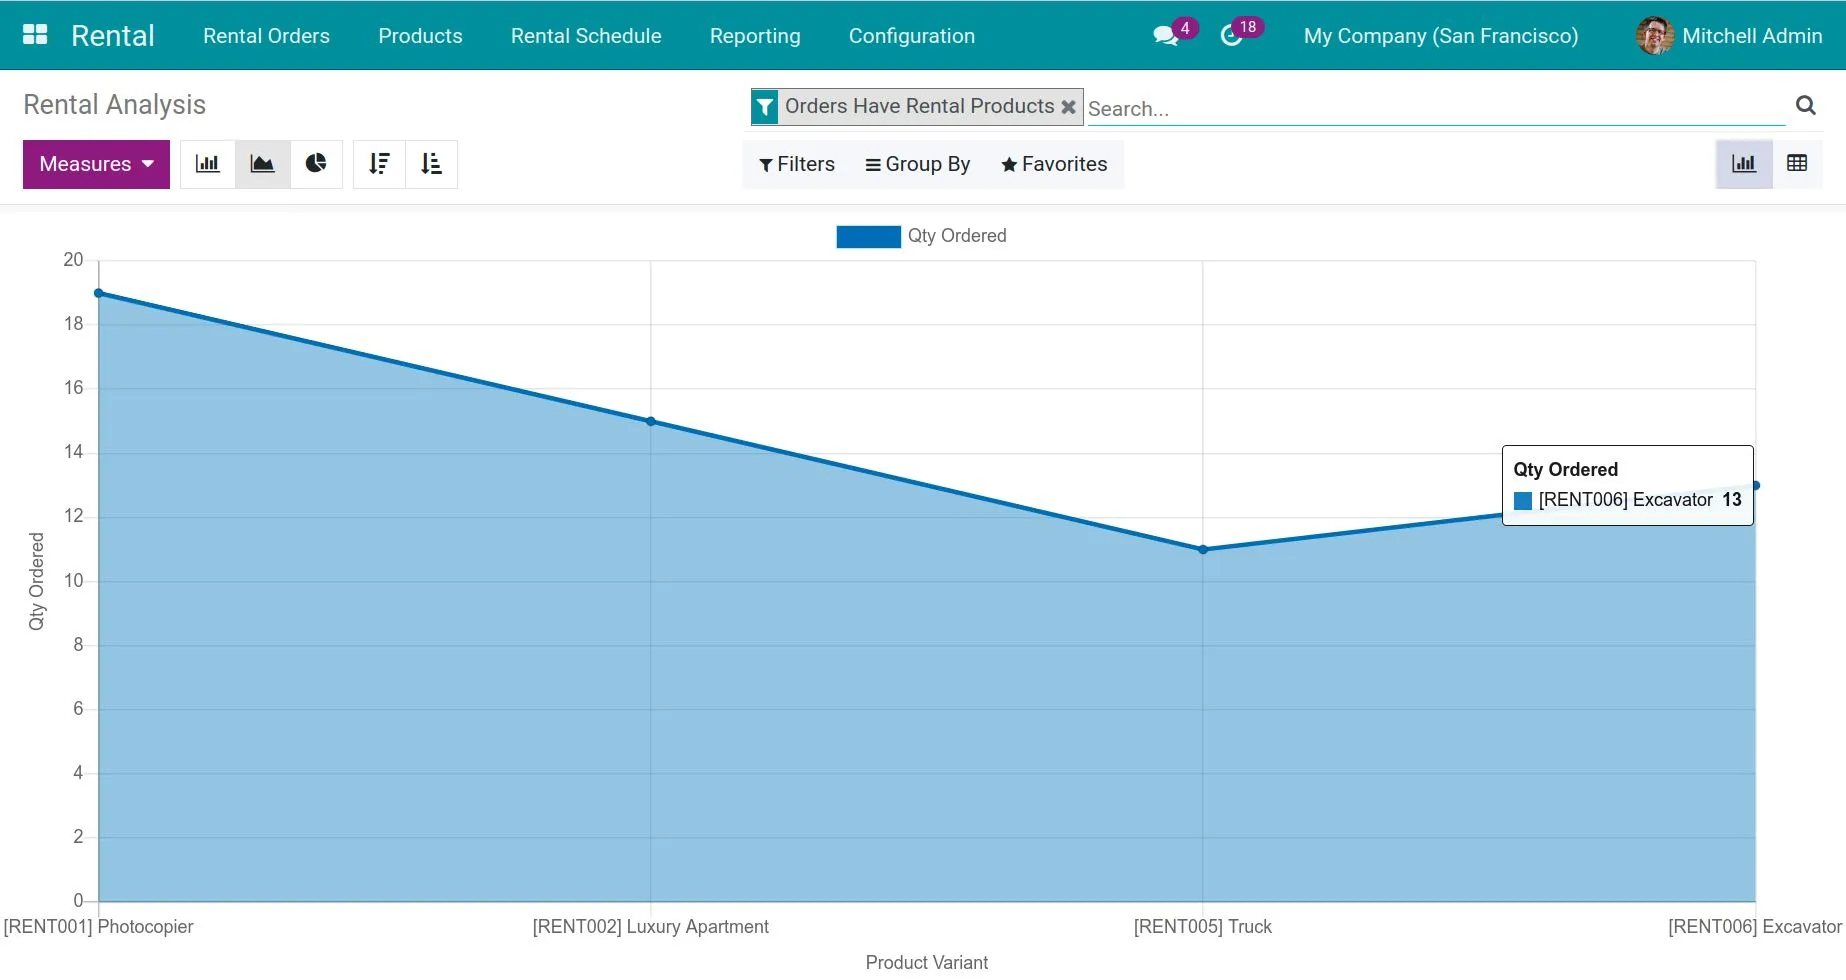1846x980 pixels.
Task: Open the Filters dropdown
Action: 797,164
